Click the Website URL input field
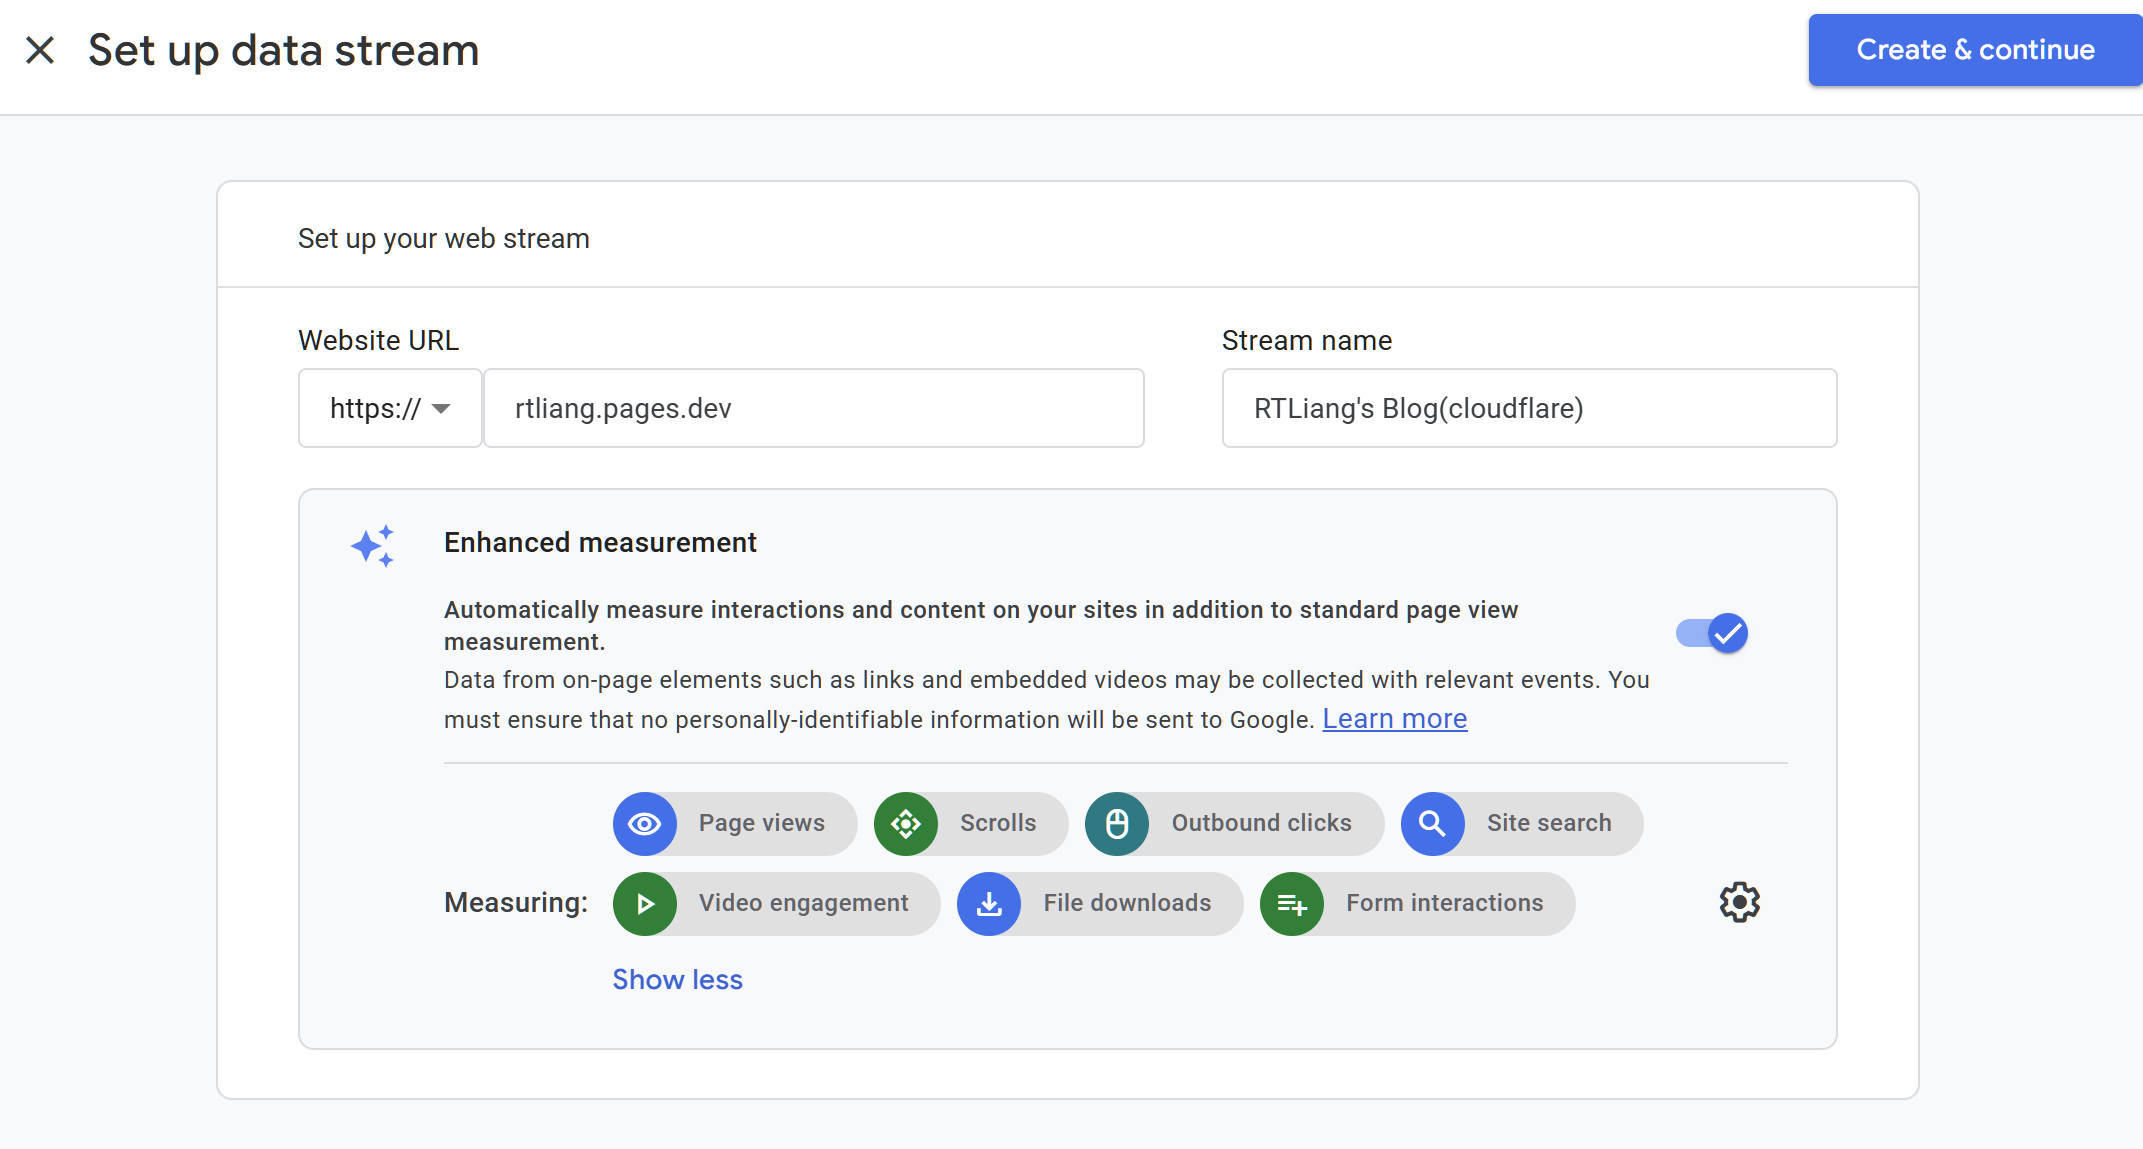The width and height of the screenshot is (2143, 1149). point(813,408)
